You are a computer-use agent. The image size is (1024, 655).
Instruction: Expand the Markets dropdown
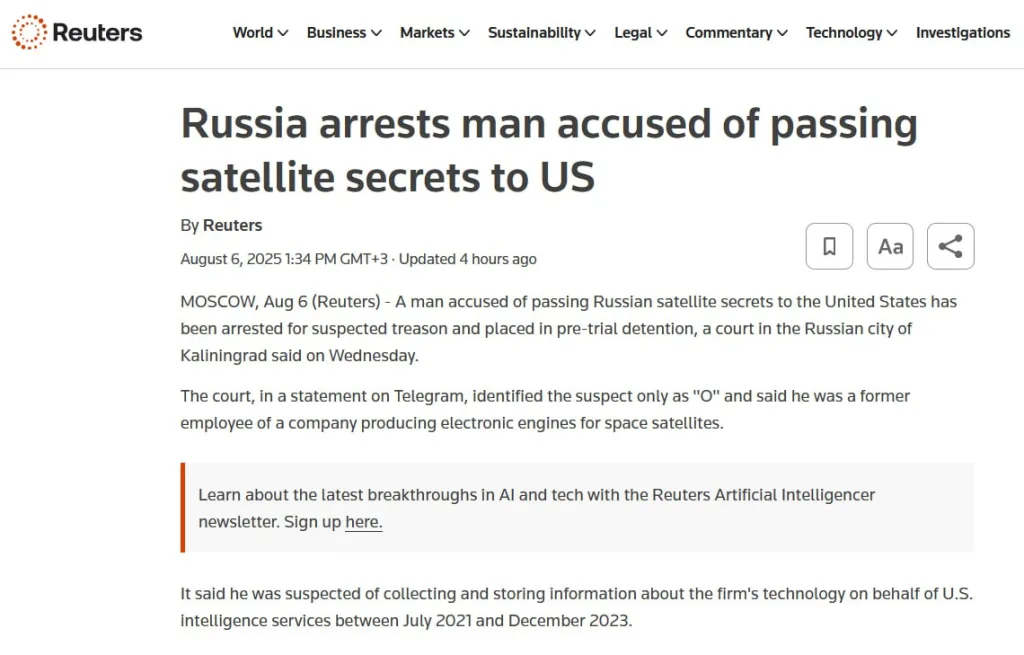[x=433, y=32]
